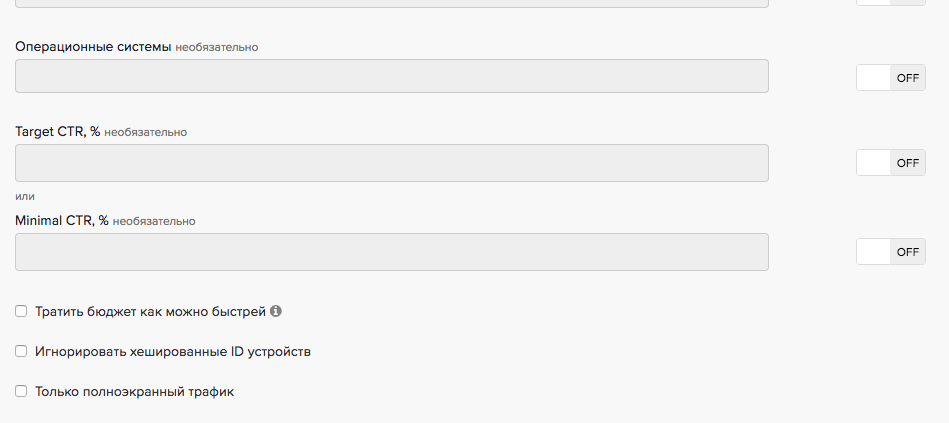Click info icon next to budget spending option

point(276,311)
